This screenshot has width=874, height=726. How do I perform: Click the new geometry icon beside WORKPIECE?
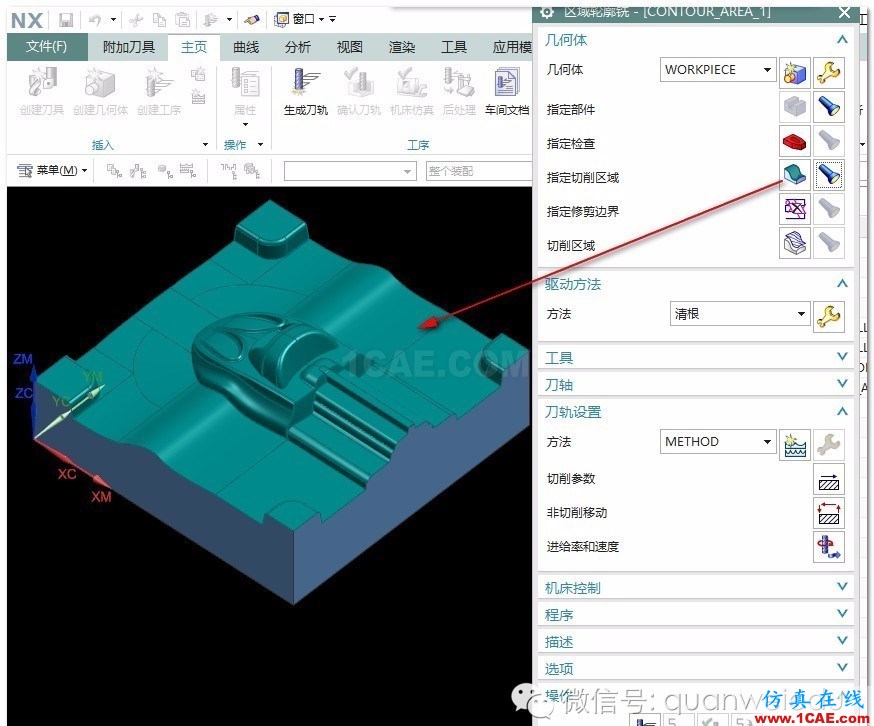coord(795,72)
